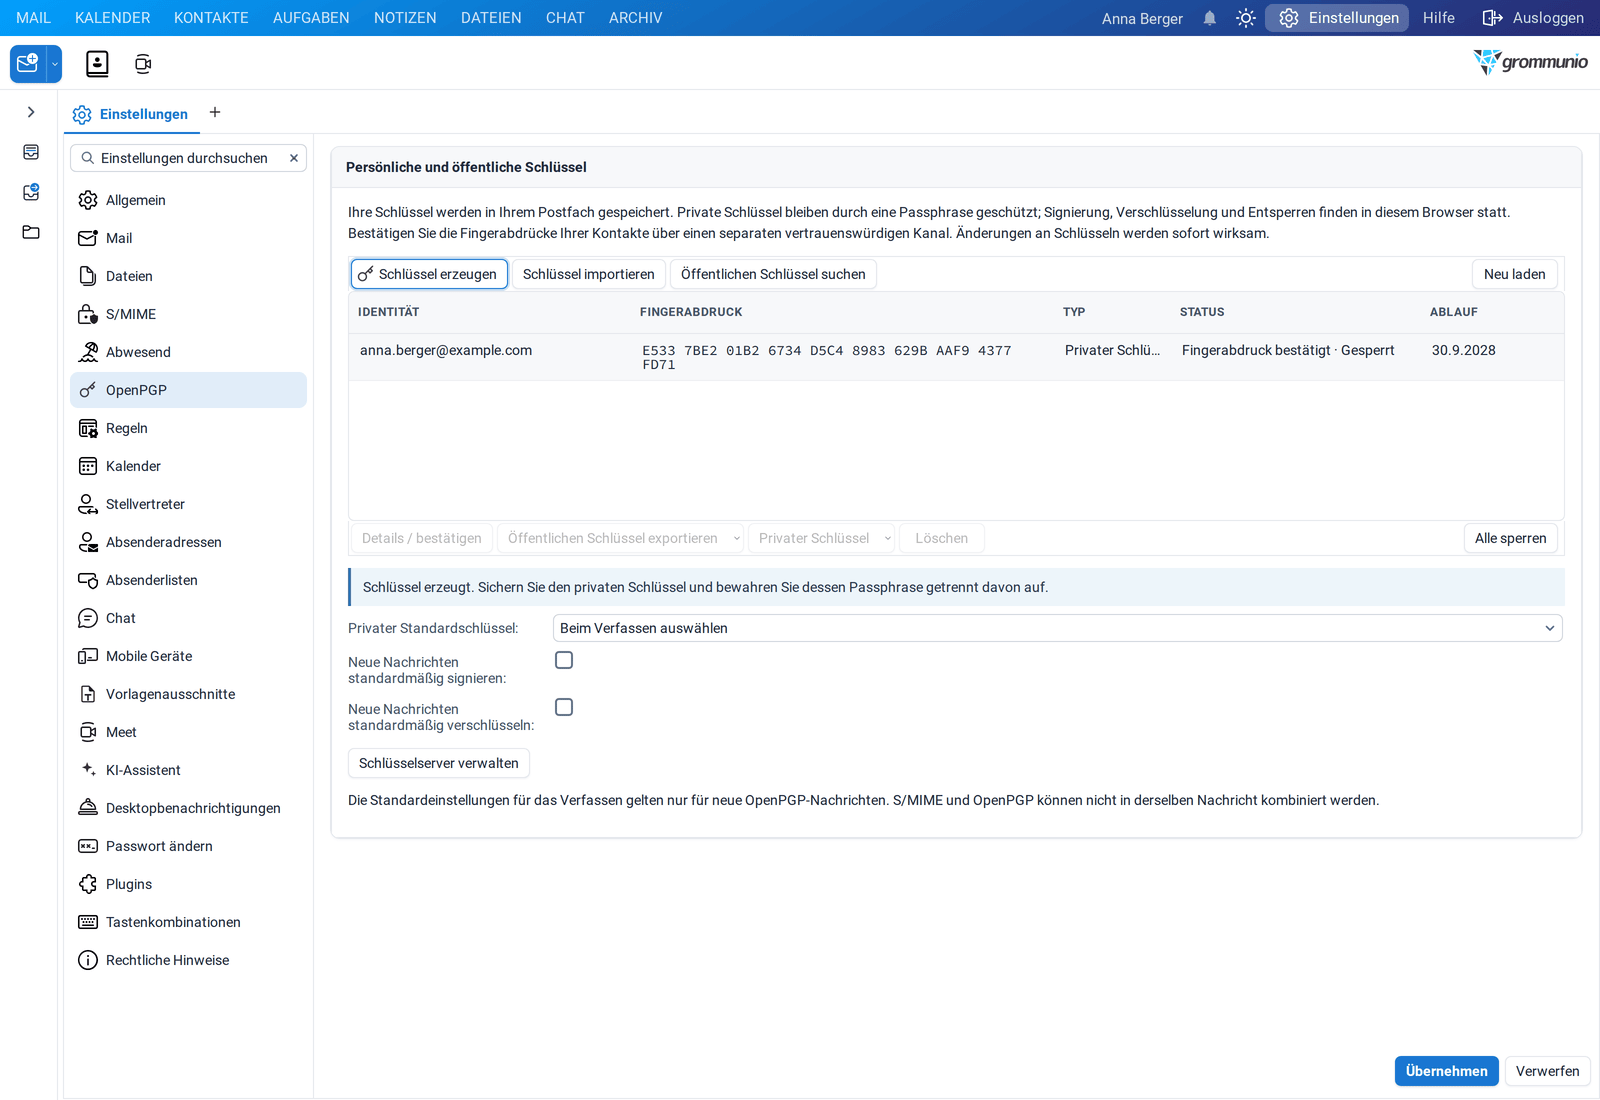Switch to the KALENDER menu
This screenshot has width=1600, height=1100.
click(113, 18)
